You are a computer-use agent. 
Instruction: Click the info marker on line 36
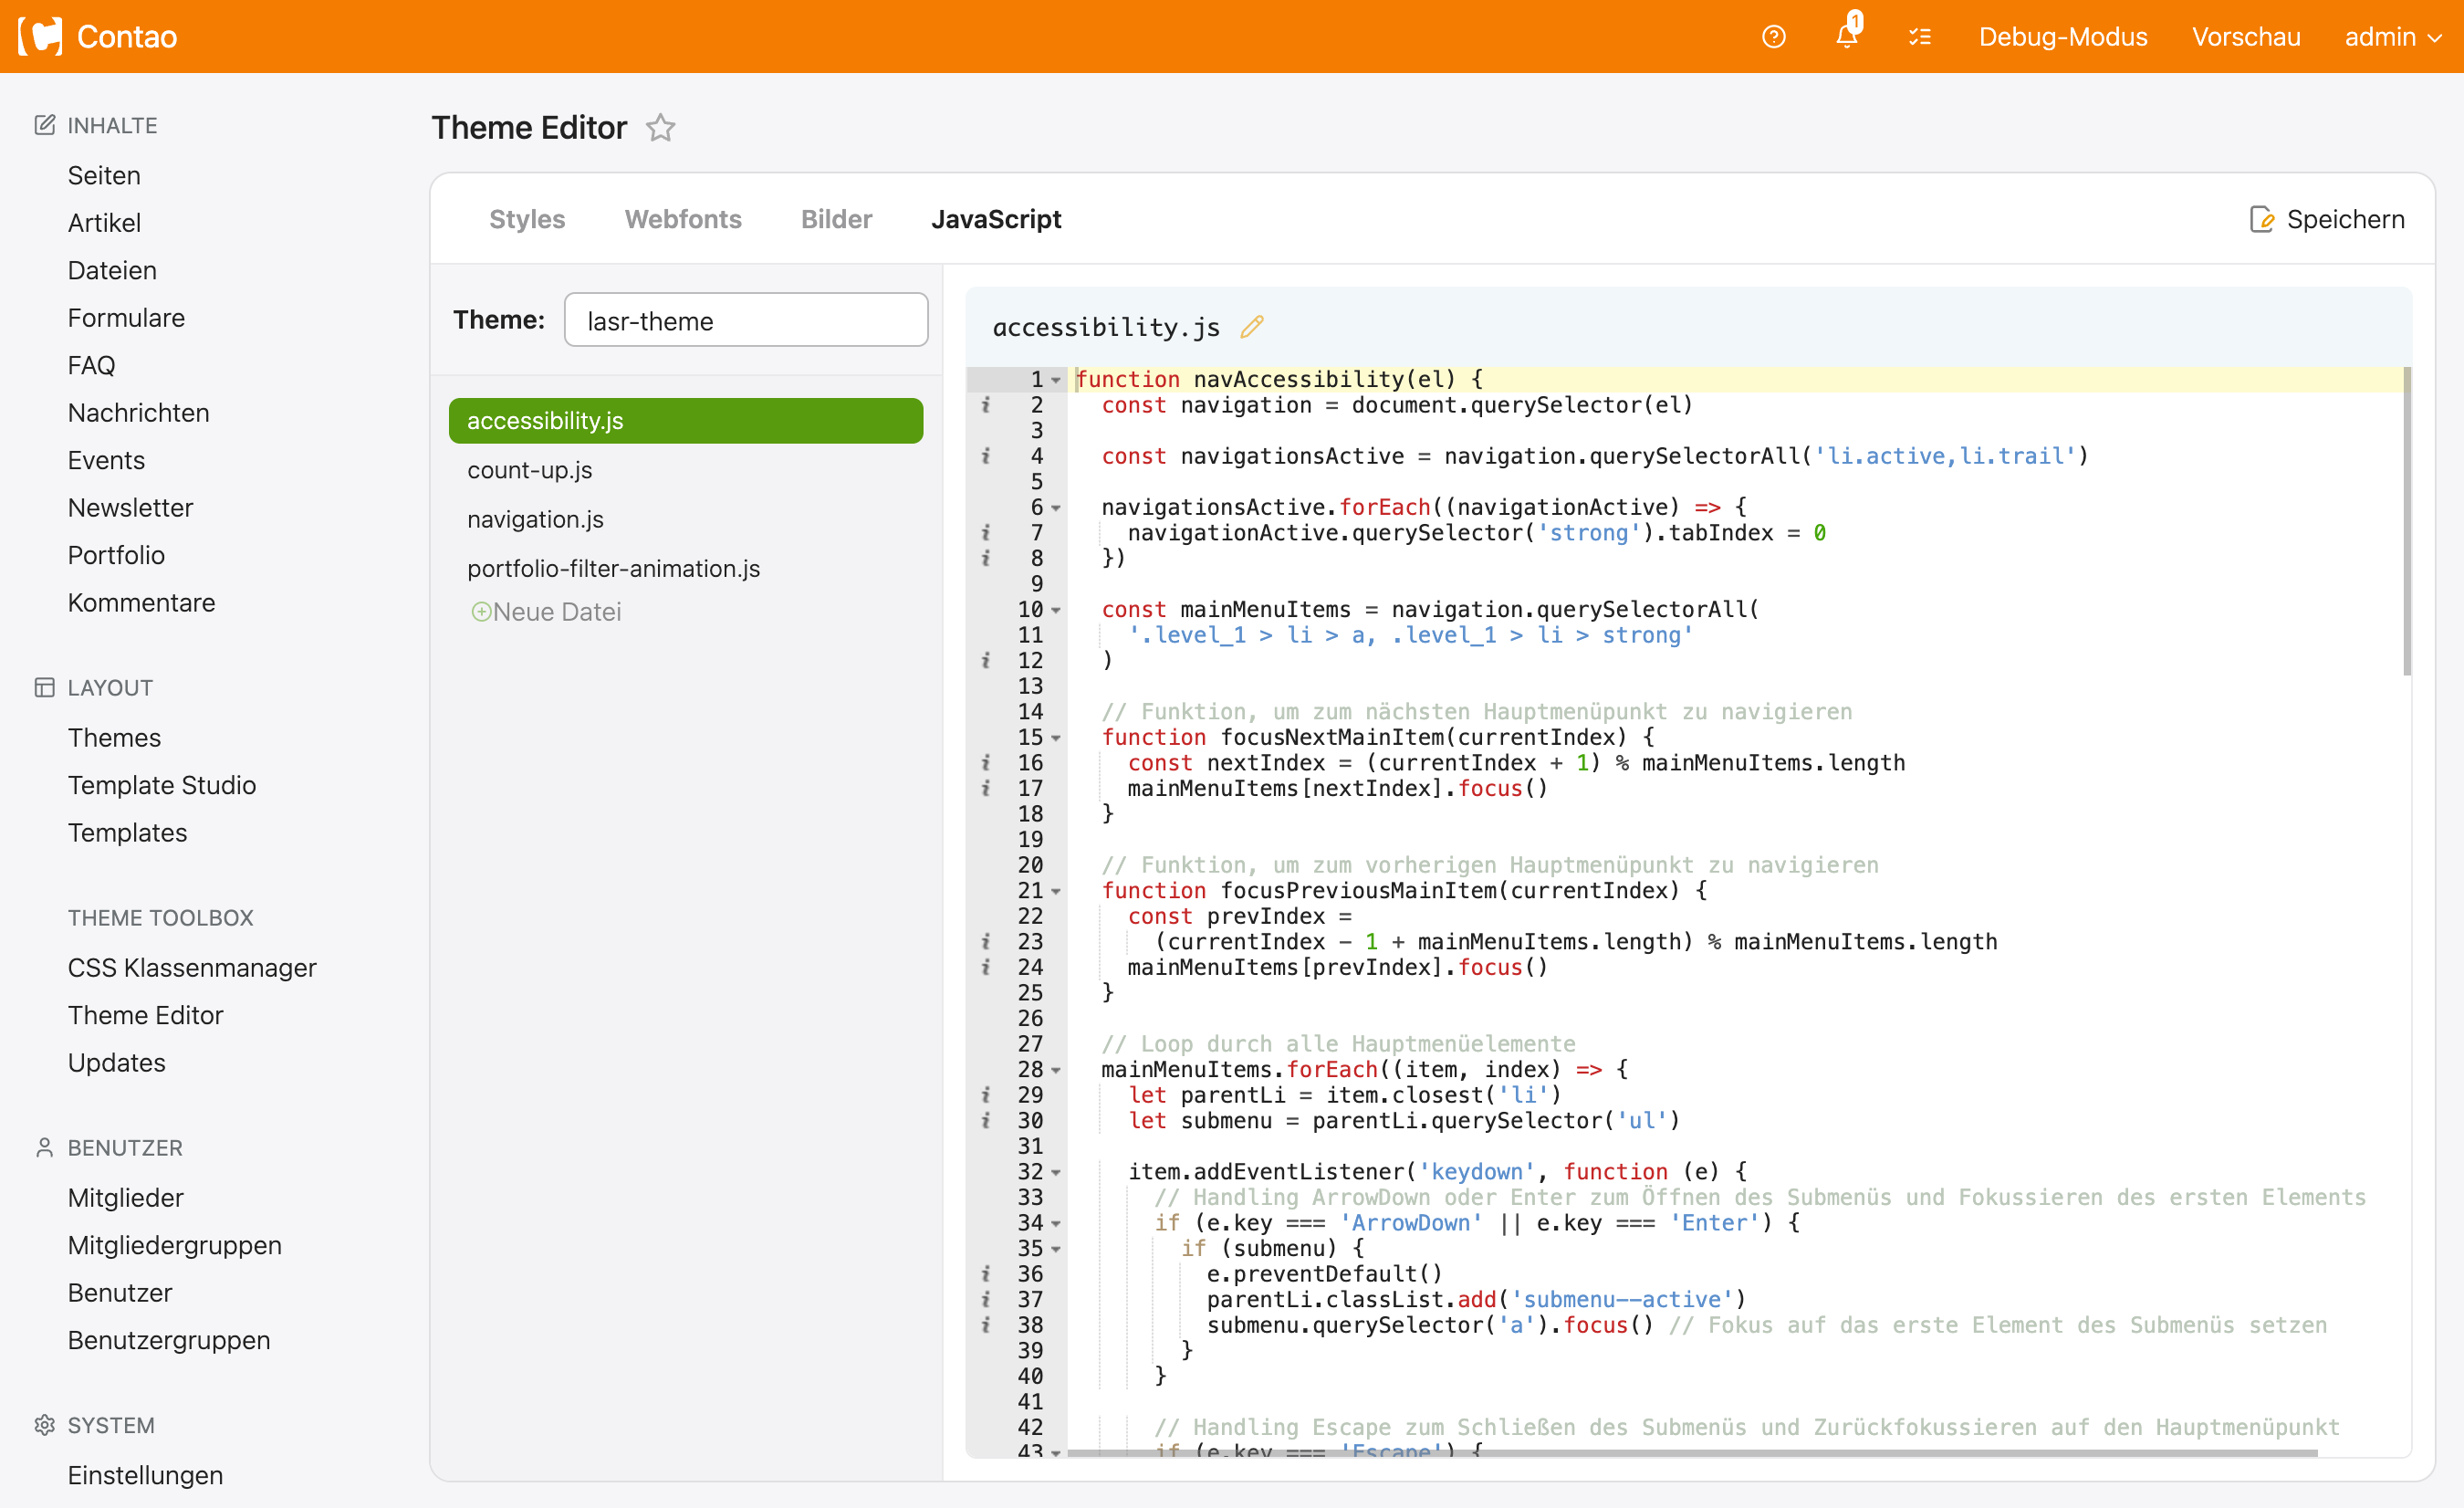pos(986,1274)
